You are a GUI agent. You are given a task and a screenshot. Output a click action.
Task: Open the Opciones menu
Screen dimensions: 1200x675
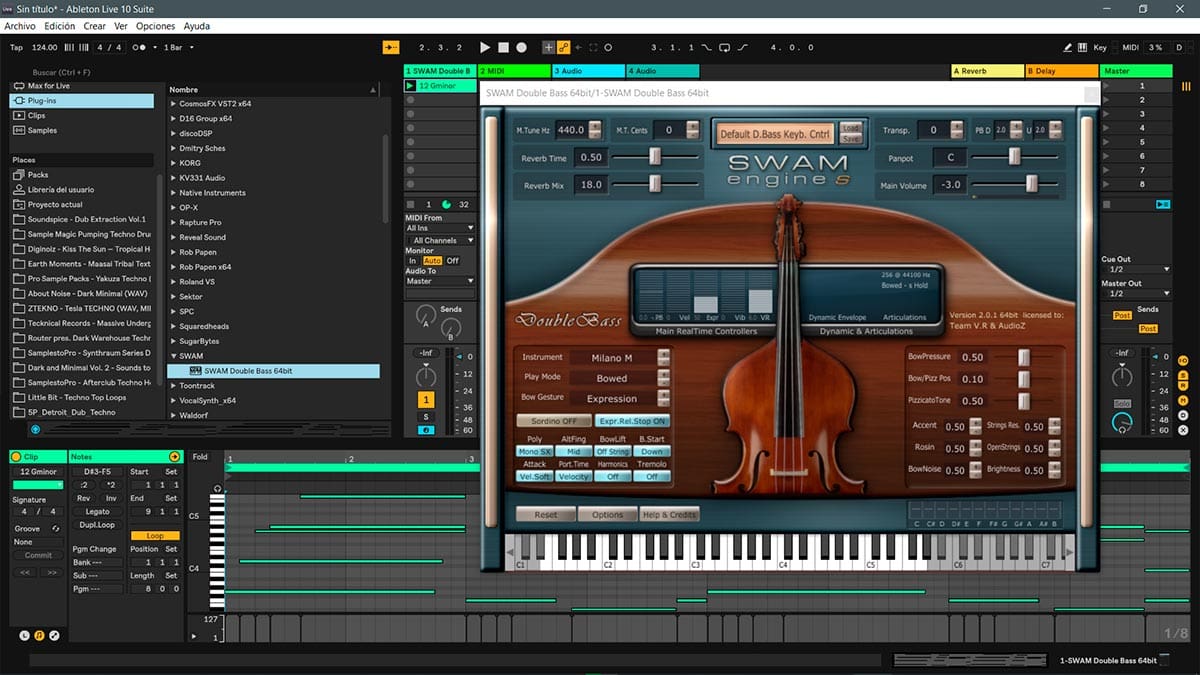coord(155,26)
